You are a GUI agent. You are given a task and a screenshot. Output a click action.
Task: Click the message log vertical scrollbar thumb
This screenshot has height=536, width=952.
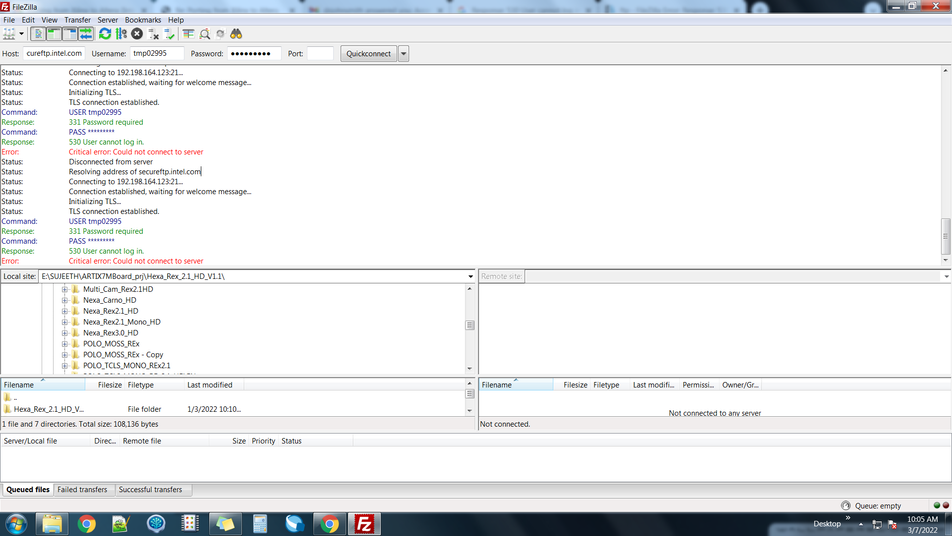point(945,236)
